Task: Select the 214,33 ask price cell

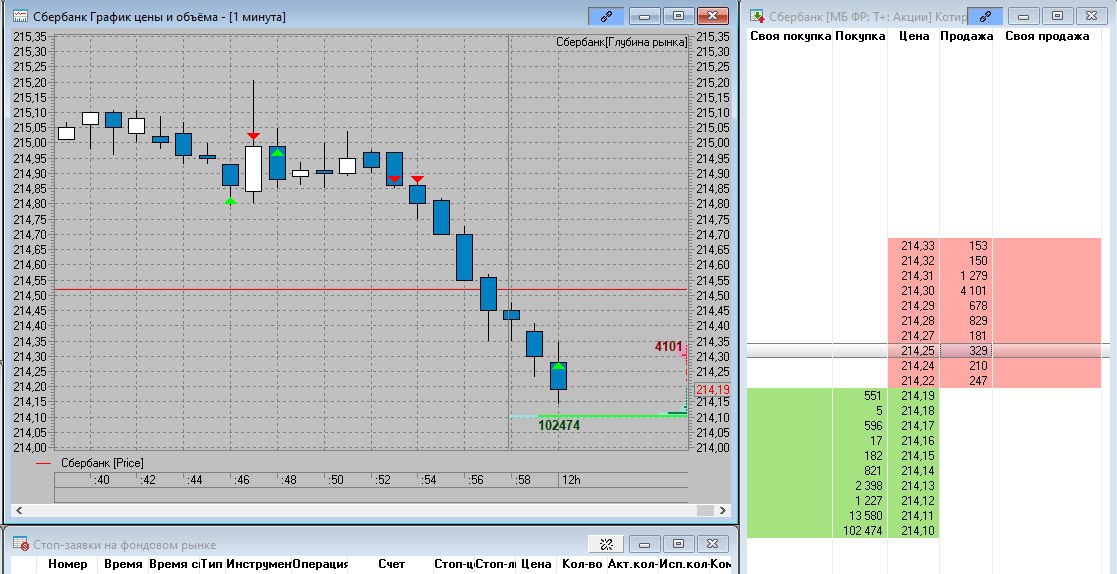Action: [914, 246]
